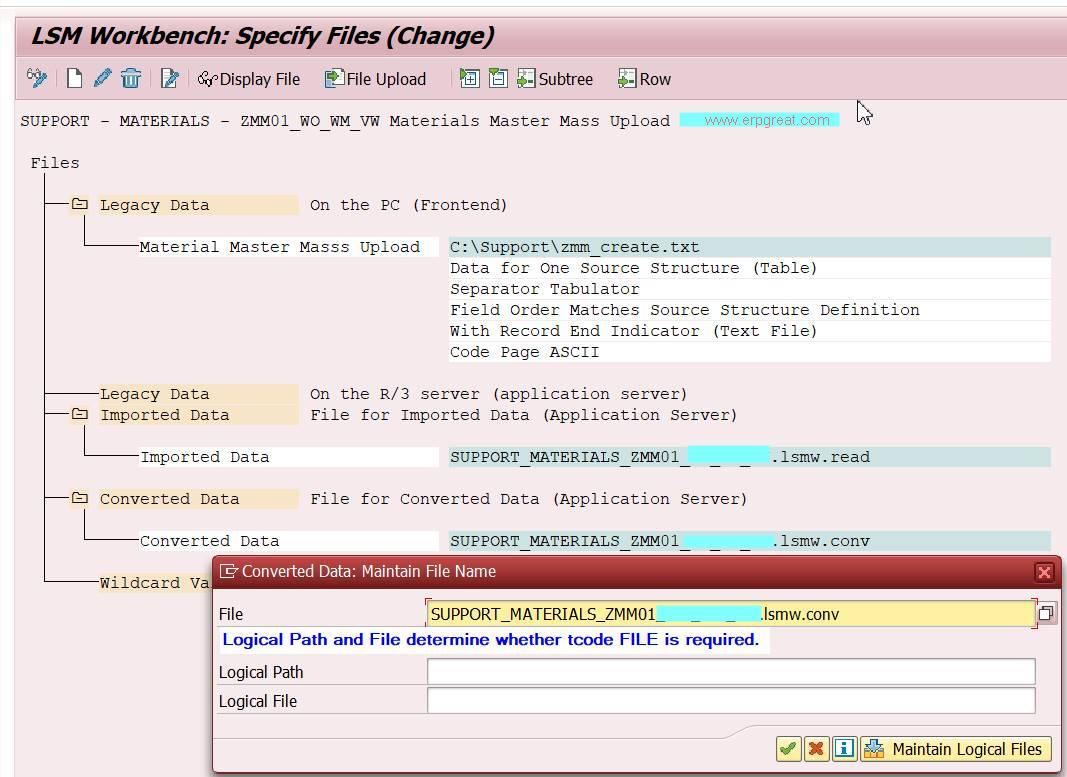Select the Wildcard Value tree node

155,582
